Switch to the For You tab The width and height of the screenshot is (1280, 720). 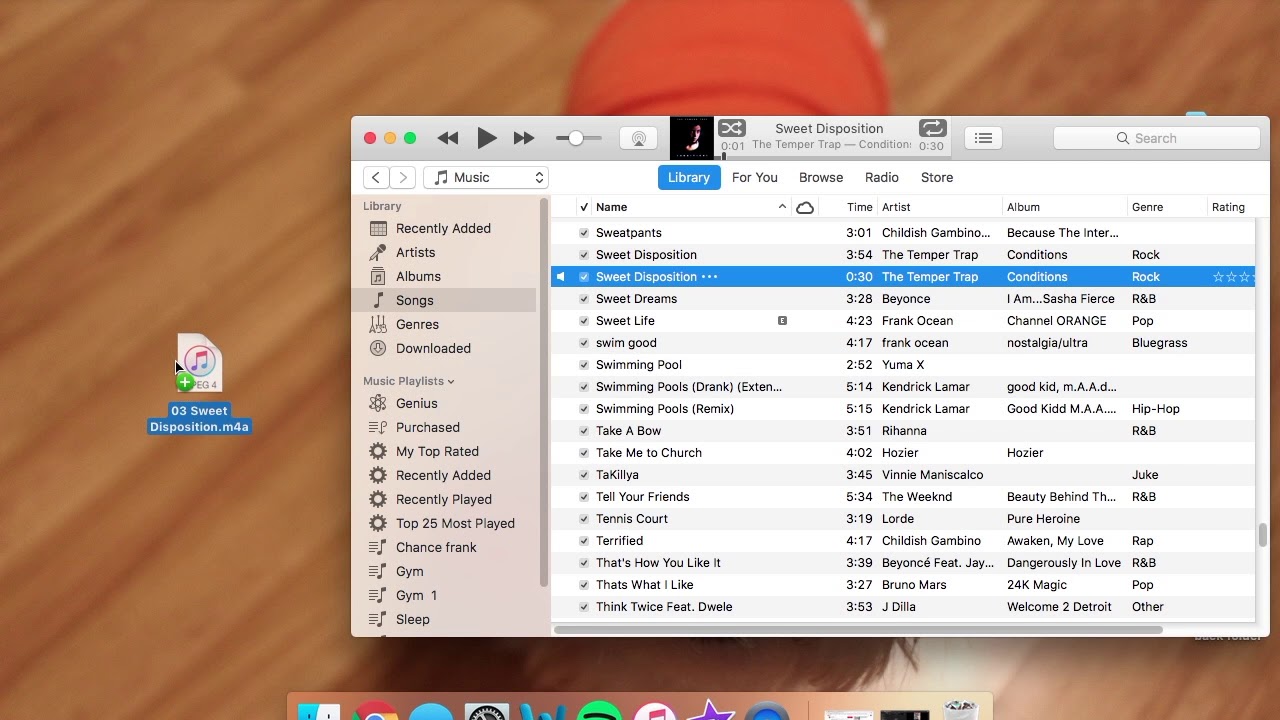[x=755, y=177]
